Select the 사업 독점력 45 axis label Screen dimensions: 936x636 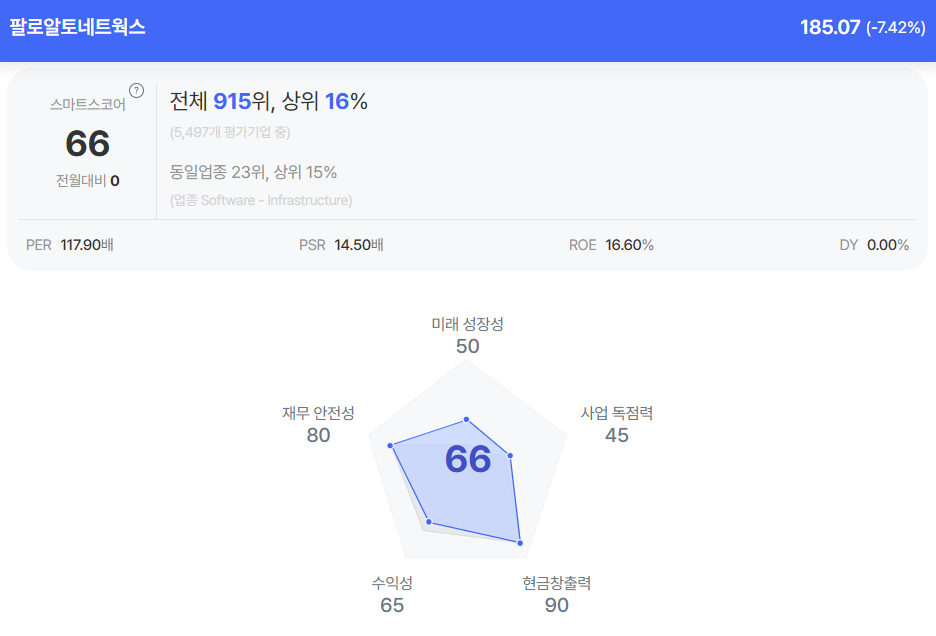617,424
